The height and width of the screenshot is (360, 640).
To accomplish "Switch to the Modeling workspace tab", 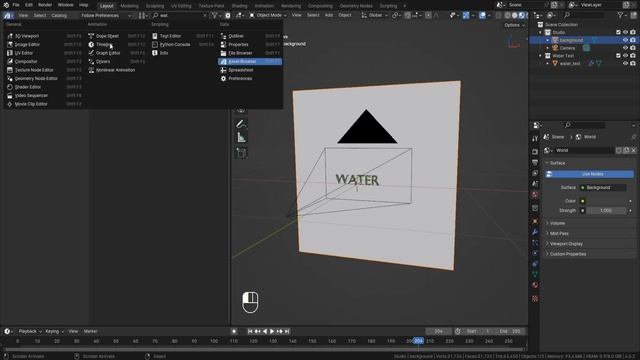I will point(129,6).
